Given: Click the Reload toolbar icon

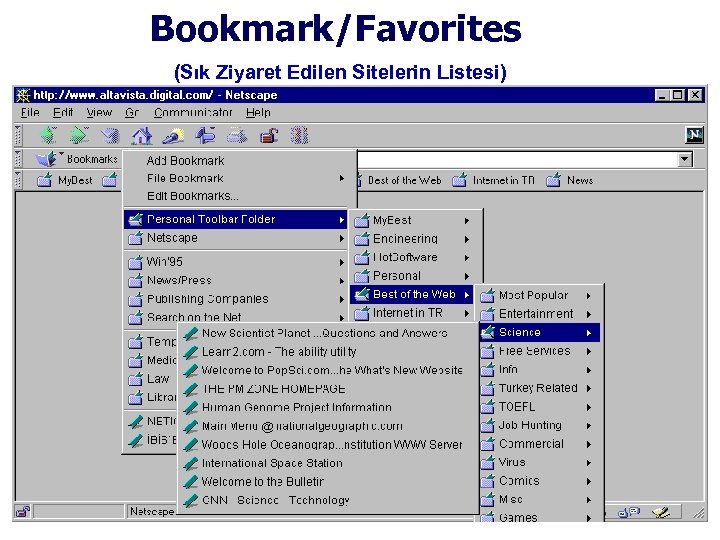Looking at the screenshot, I should 111,135.
